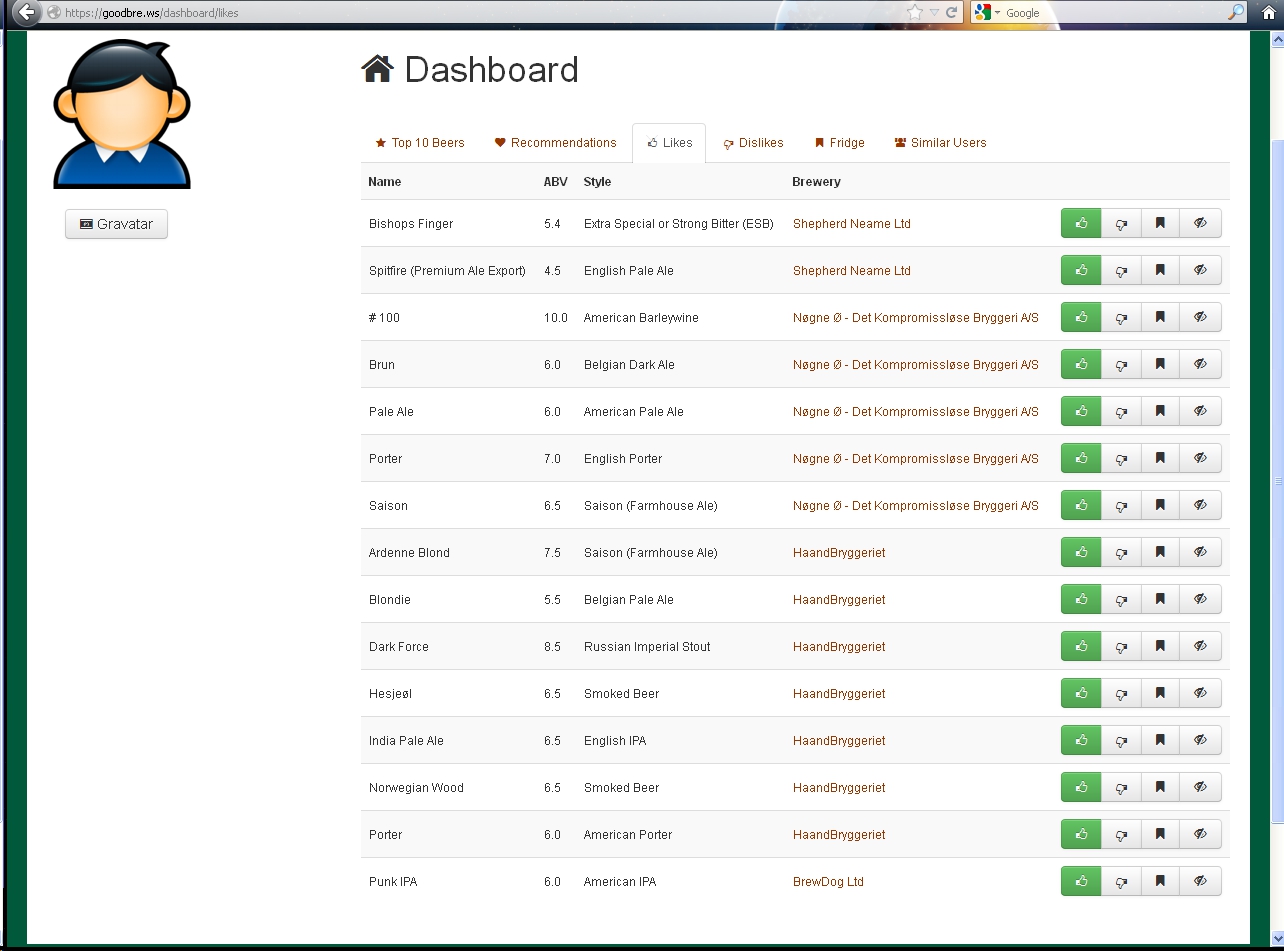Open the search engine dropdown next to Google
Image resolution: width=1284 pixels, height=951 pixels.
pos(987,13)
